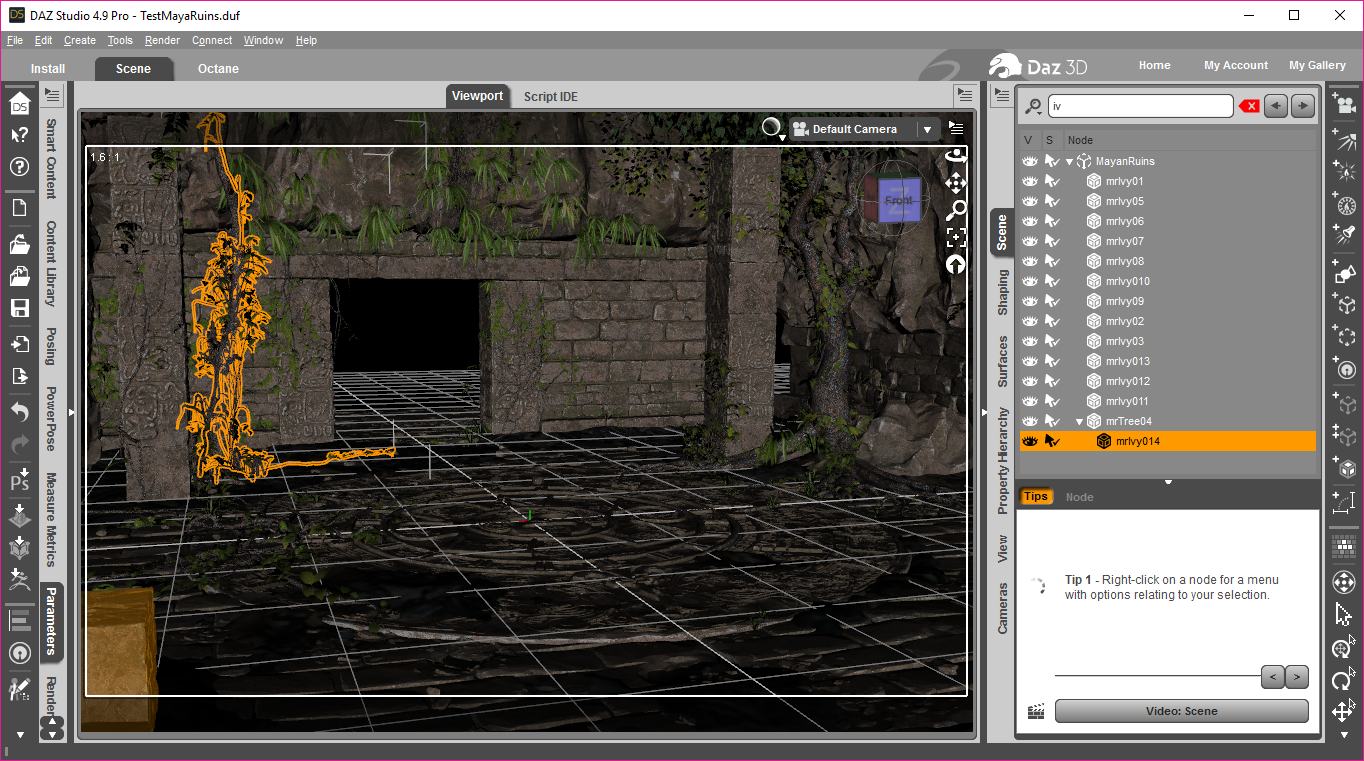
Task: Toggle visibility of mrIvy01
Action: coord(1030,181)
